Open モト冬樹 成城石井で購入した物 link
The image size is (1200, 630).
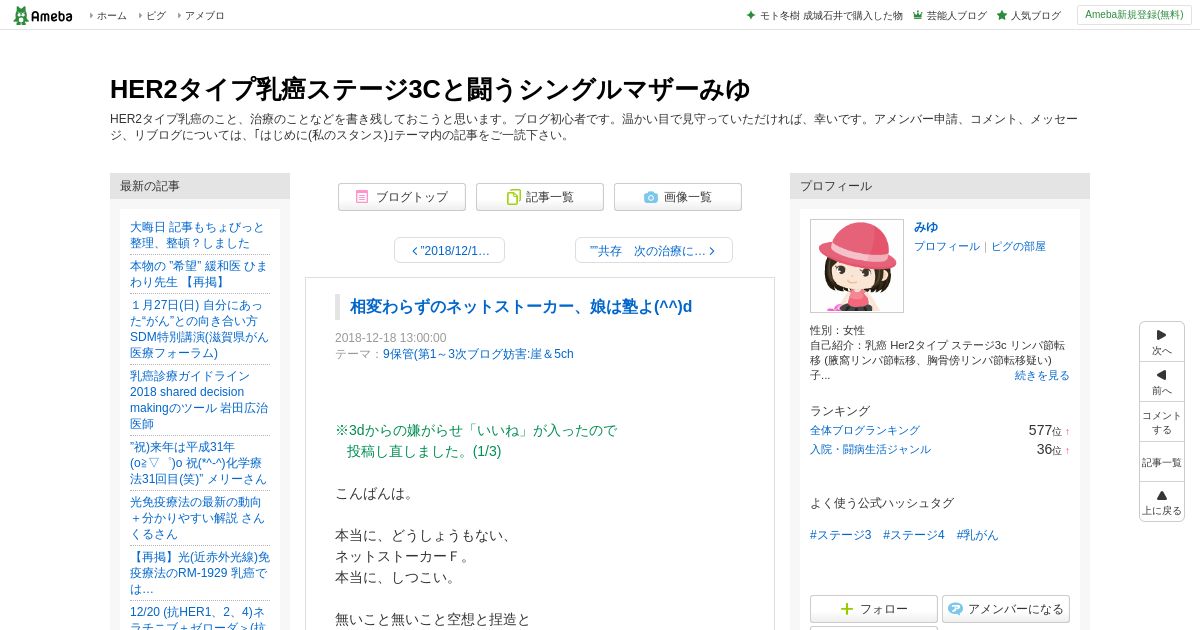tap(831, 15)
